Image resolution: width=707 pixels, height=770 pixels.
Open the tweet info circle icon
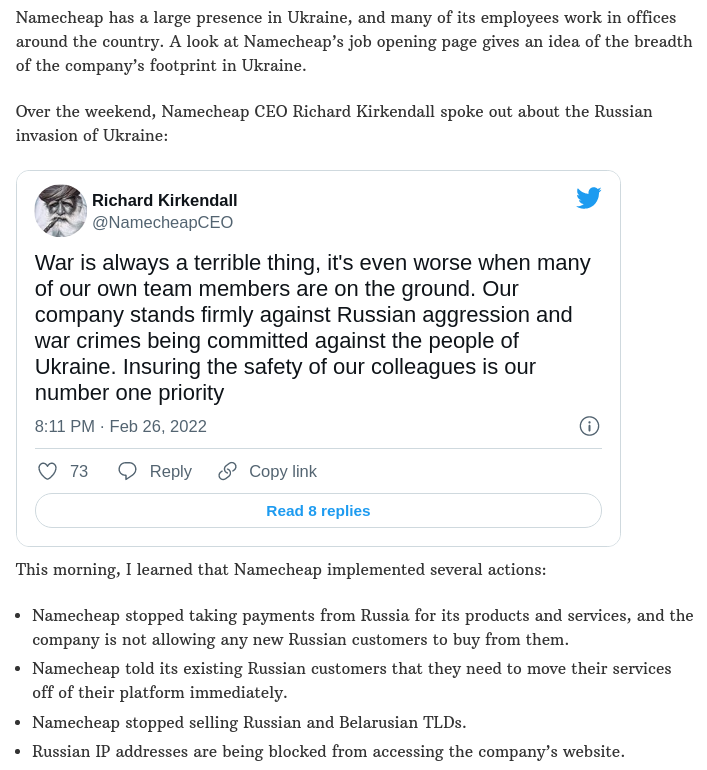click(x=589, y=426)
